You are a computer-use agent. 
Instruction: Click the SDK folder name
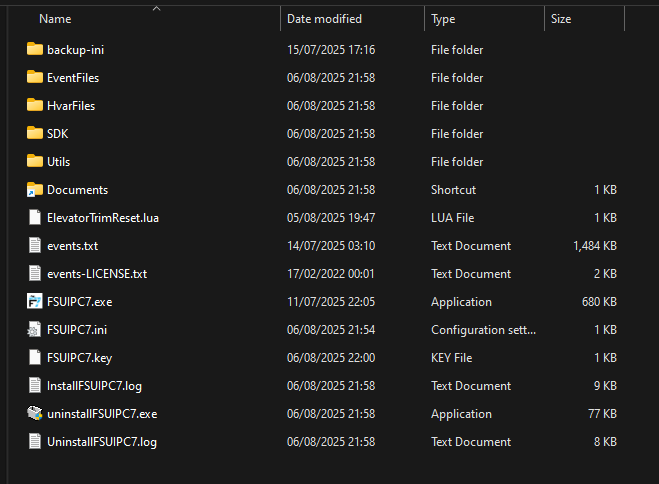point(58,134)
